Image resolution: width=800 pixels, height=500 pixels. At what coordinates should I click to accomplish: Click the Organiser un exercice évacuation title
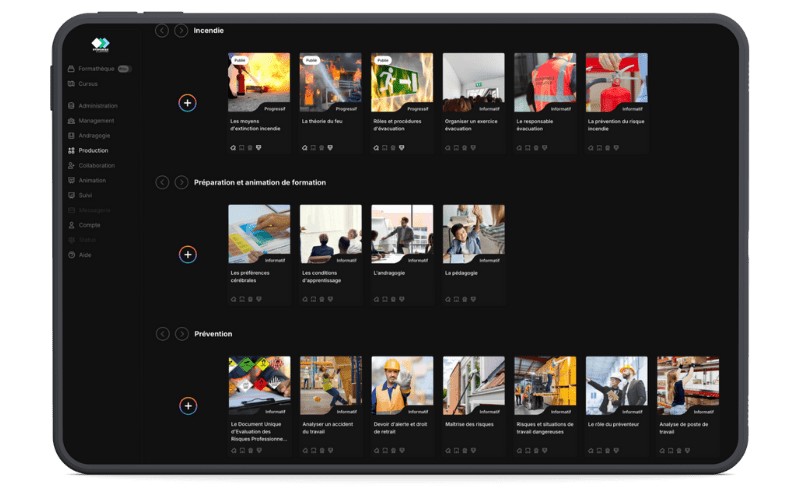pyautogui.click(x=471, y=125)
